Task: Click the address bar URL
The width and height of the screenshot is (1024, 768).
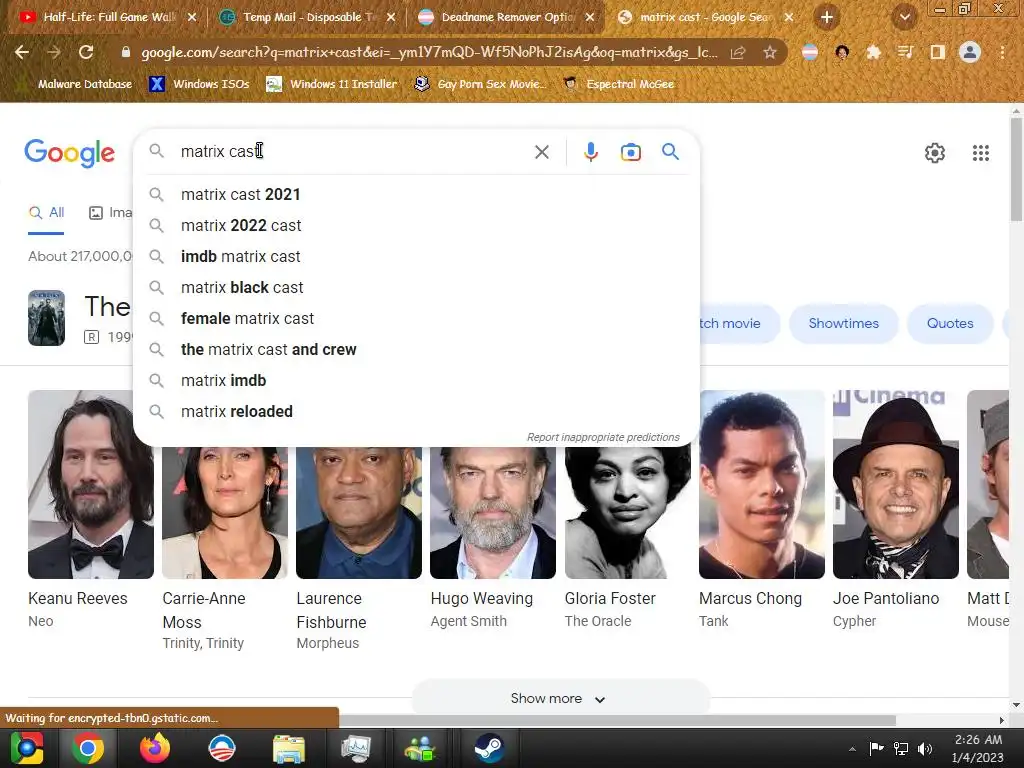Action: pyautogui.click(x=429, y=52)
